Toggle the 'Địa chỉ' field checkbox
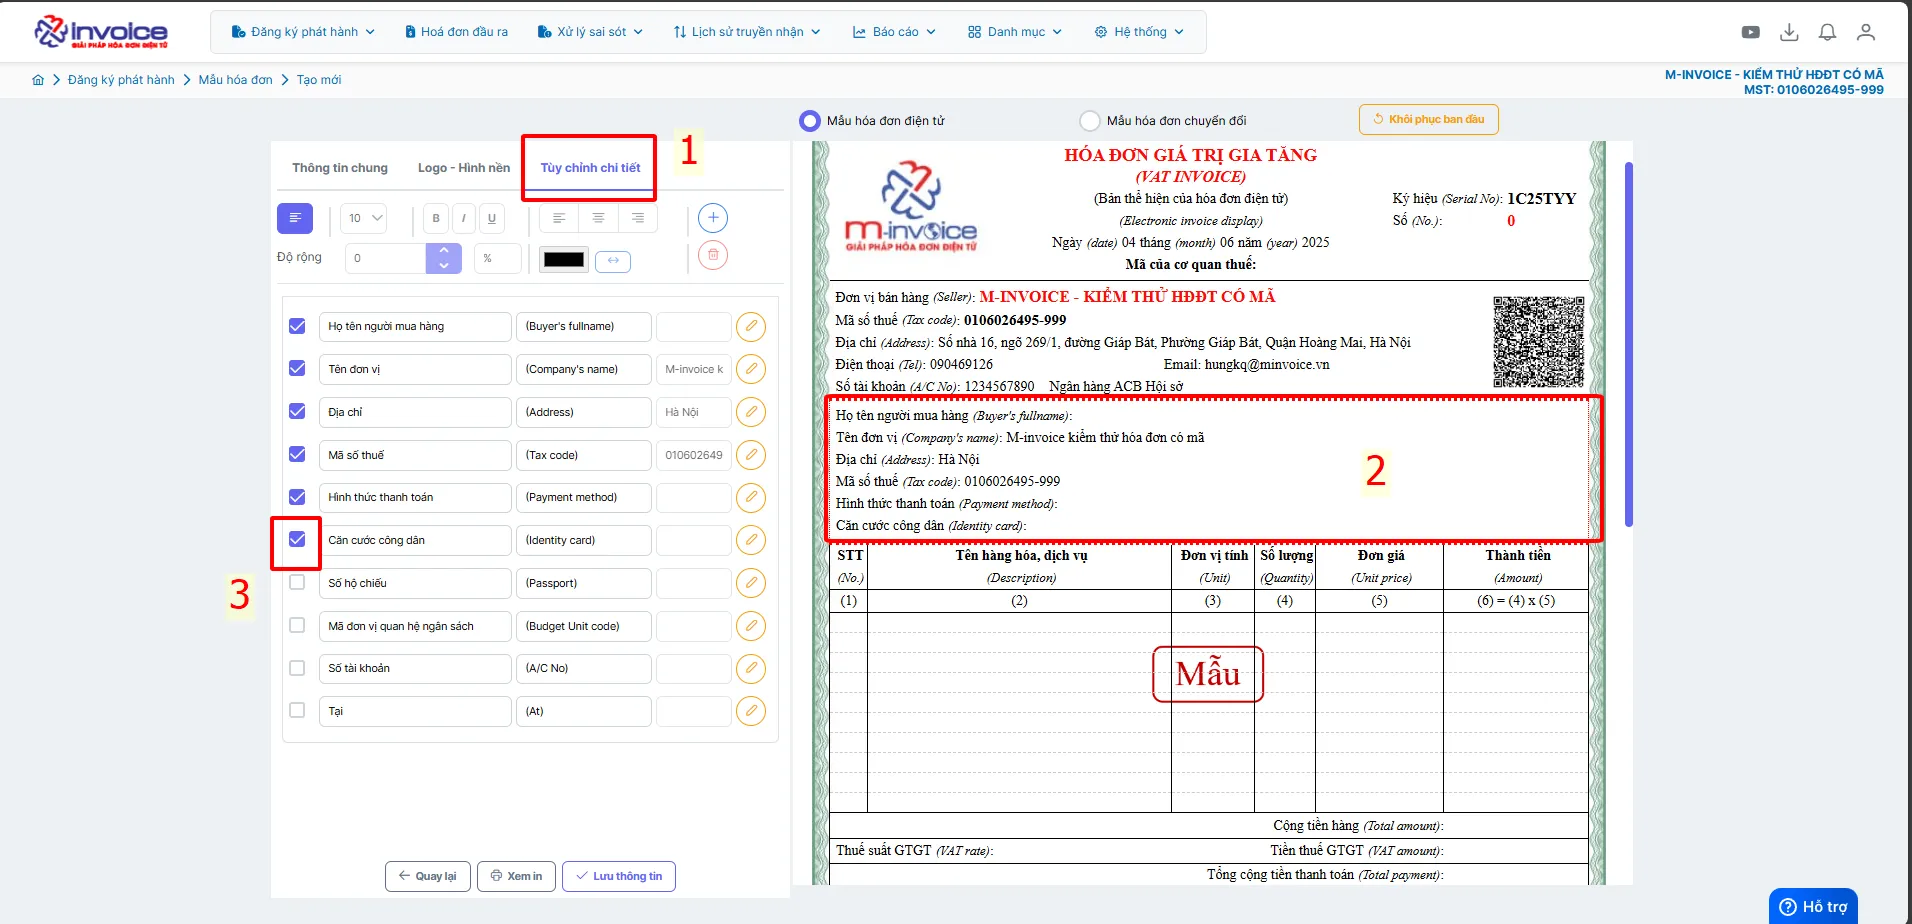This screenshot has width=1912, height=924. [297, 411]
